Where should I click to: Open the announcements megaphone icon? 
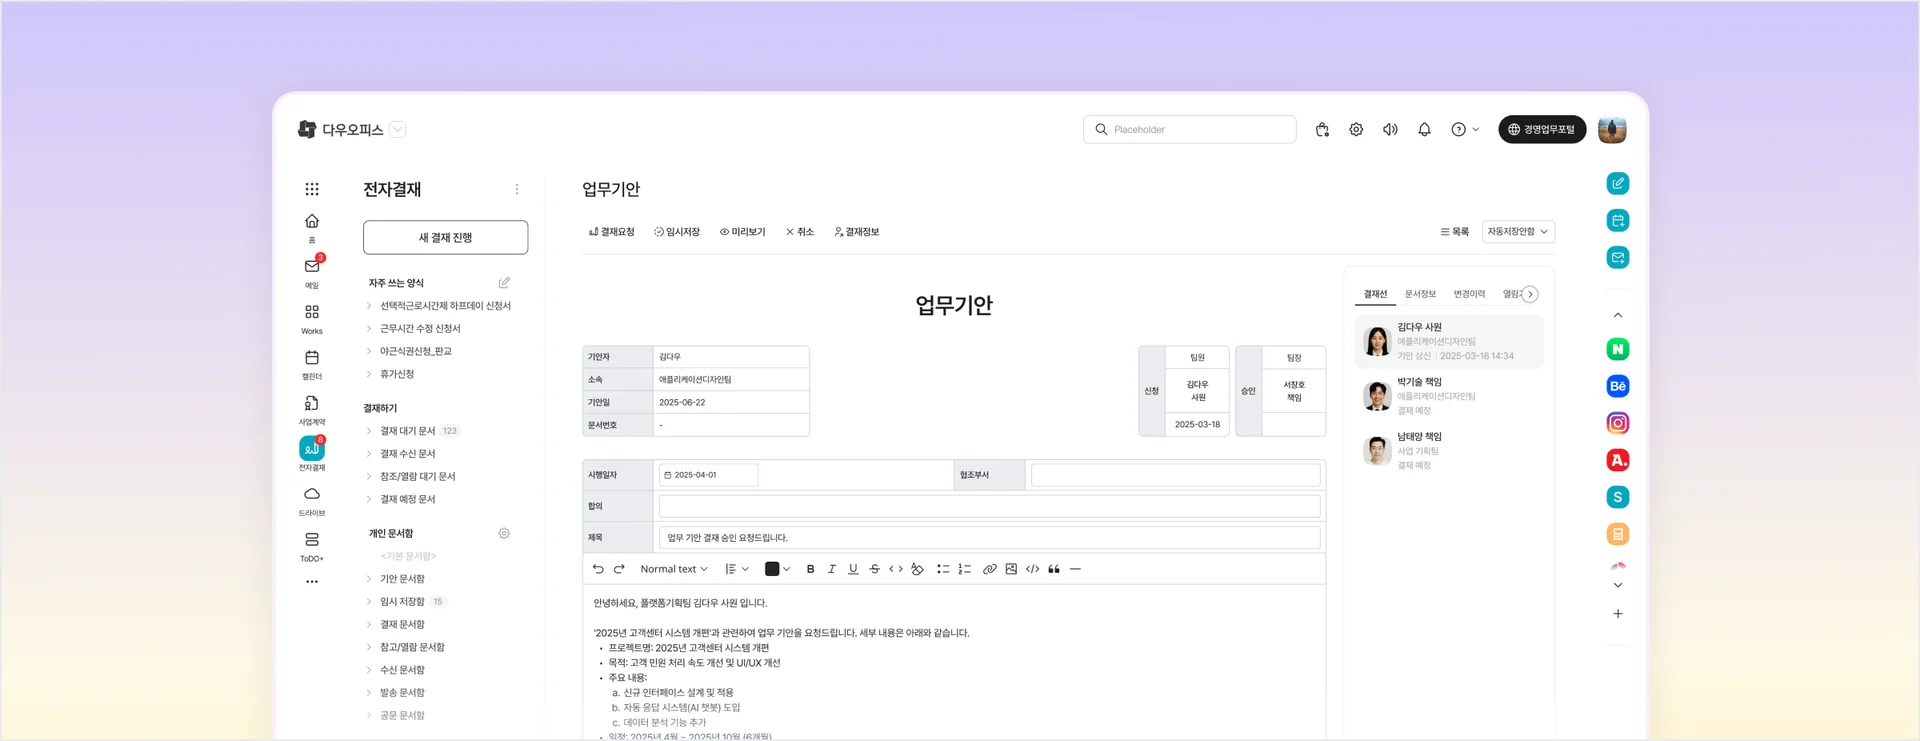[x=1390, y=129]
